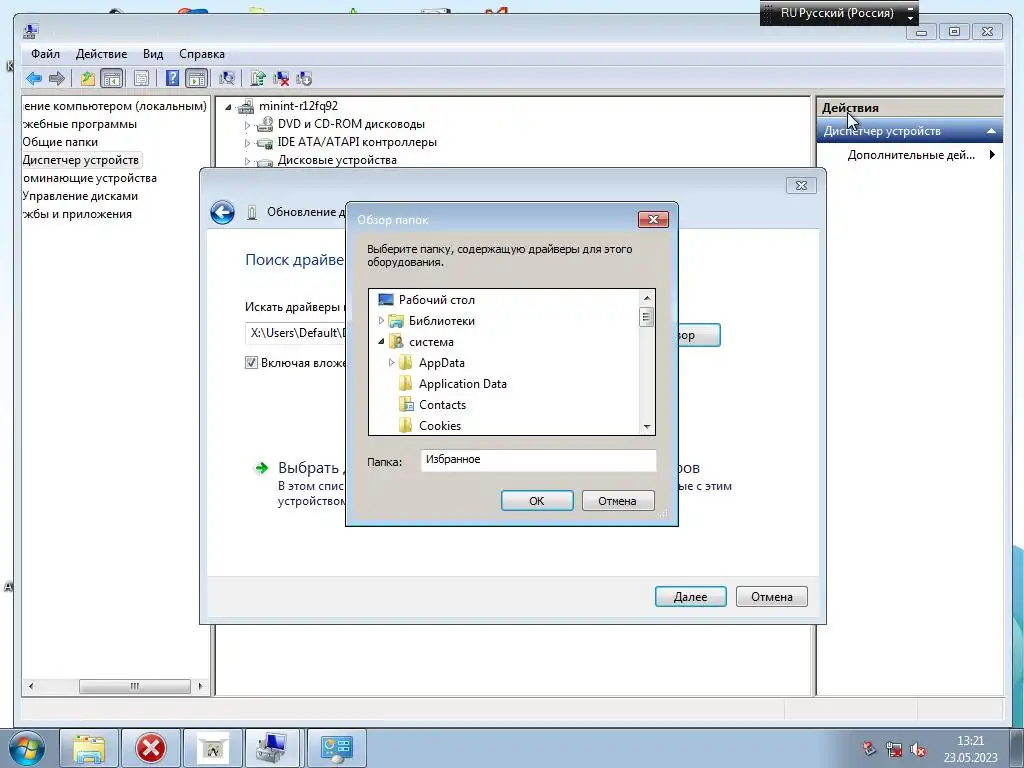Click the Properties sheet toolbar icon

pos(141,79)
